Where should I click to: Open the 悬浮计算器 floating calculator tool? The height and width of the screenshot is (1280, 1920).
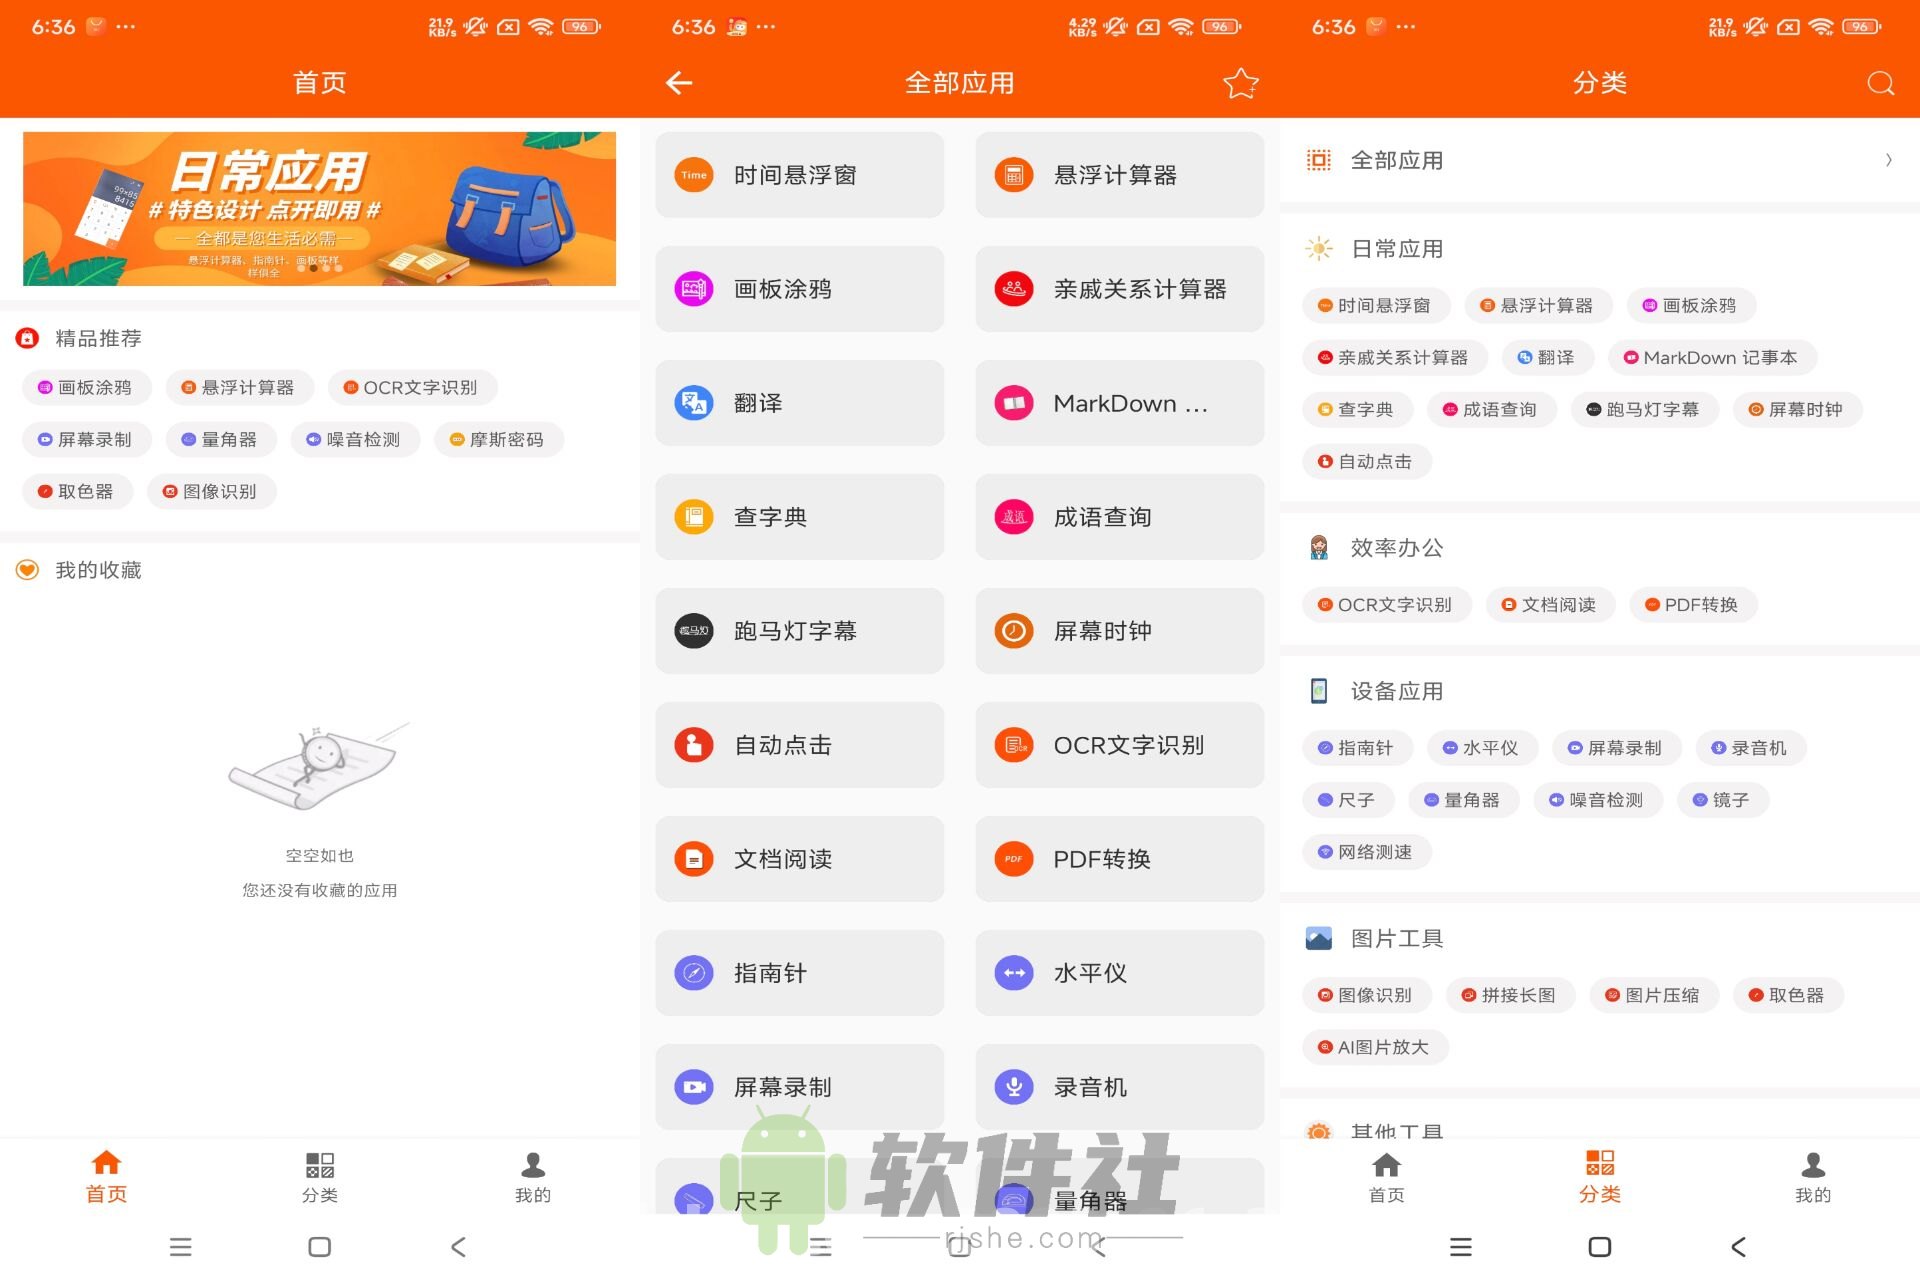(1118, 174)
